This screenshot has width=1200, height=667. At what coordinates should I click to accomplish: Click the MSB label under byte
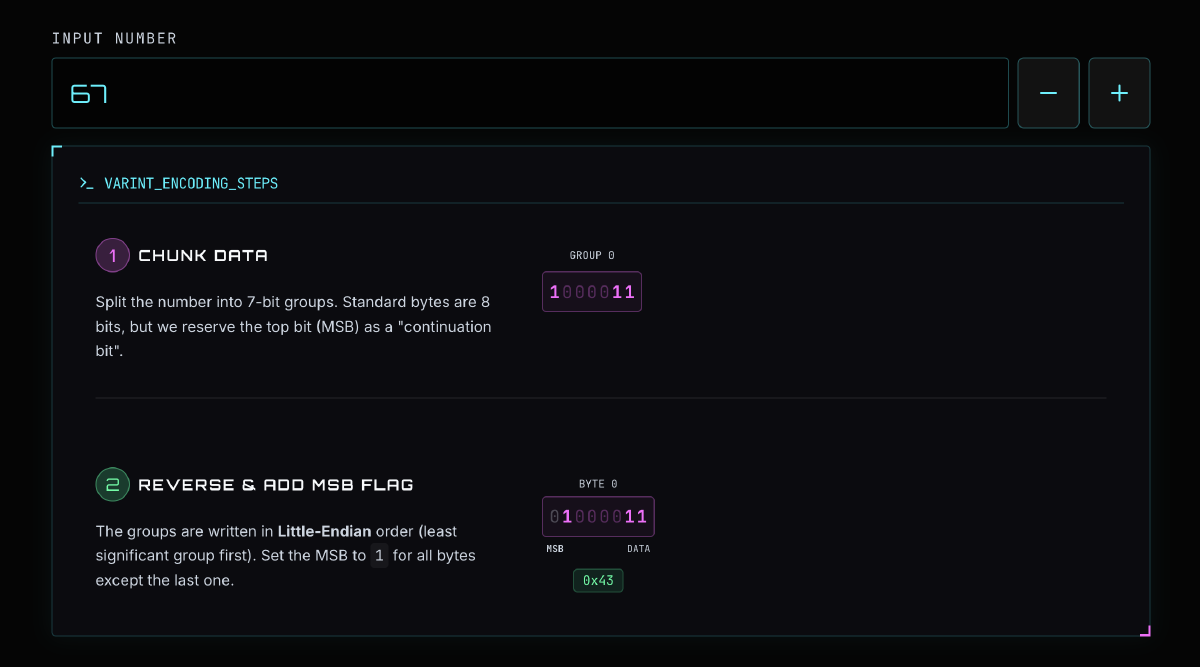(x=555, y=549)
